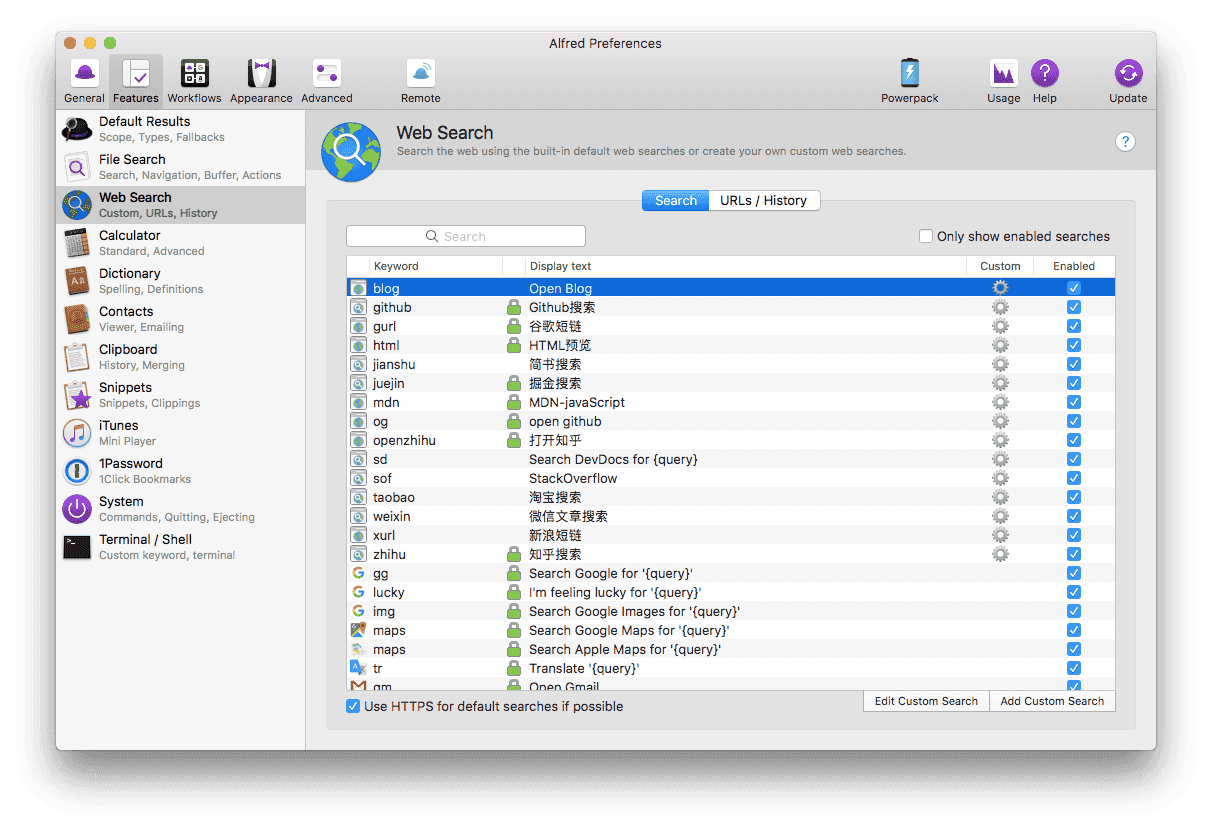Open the Help toolbar icon
This screenshot has width=1212, height=830.
(x=1044, y=81)
